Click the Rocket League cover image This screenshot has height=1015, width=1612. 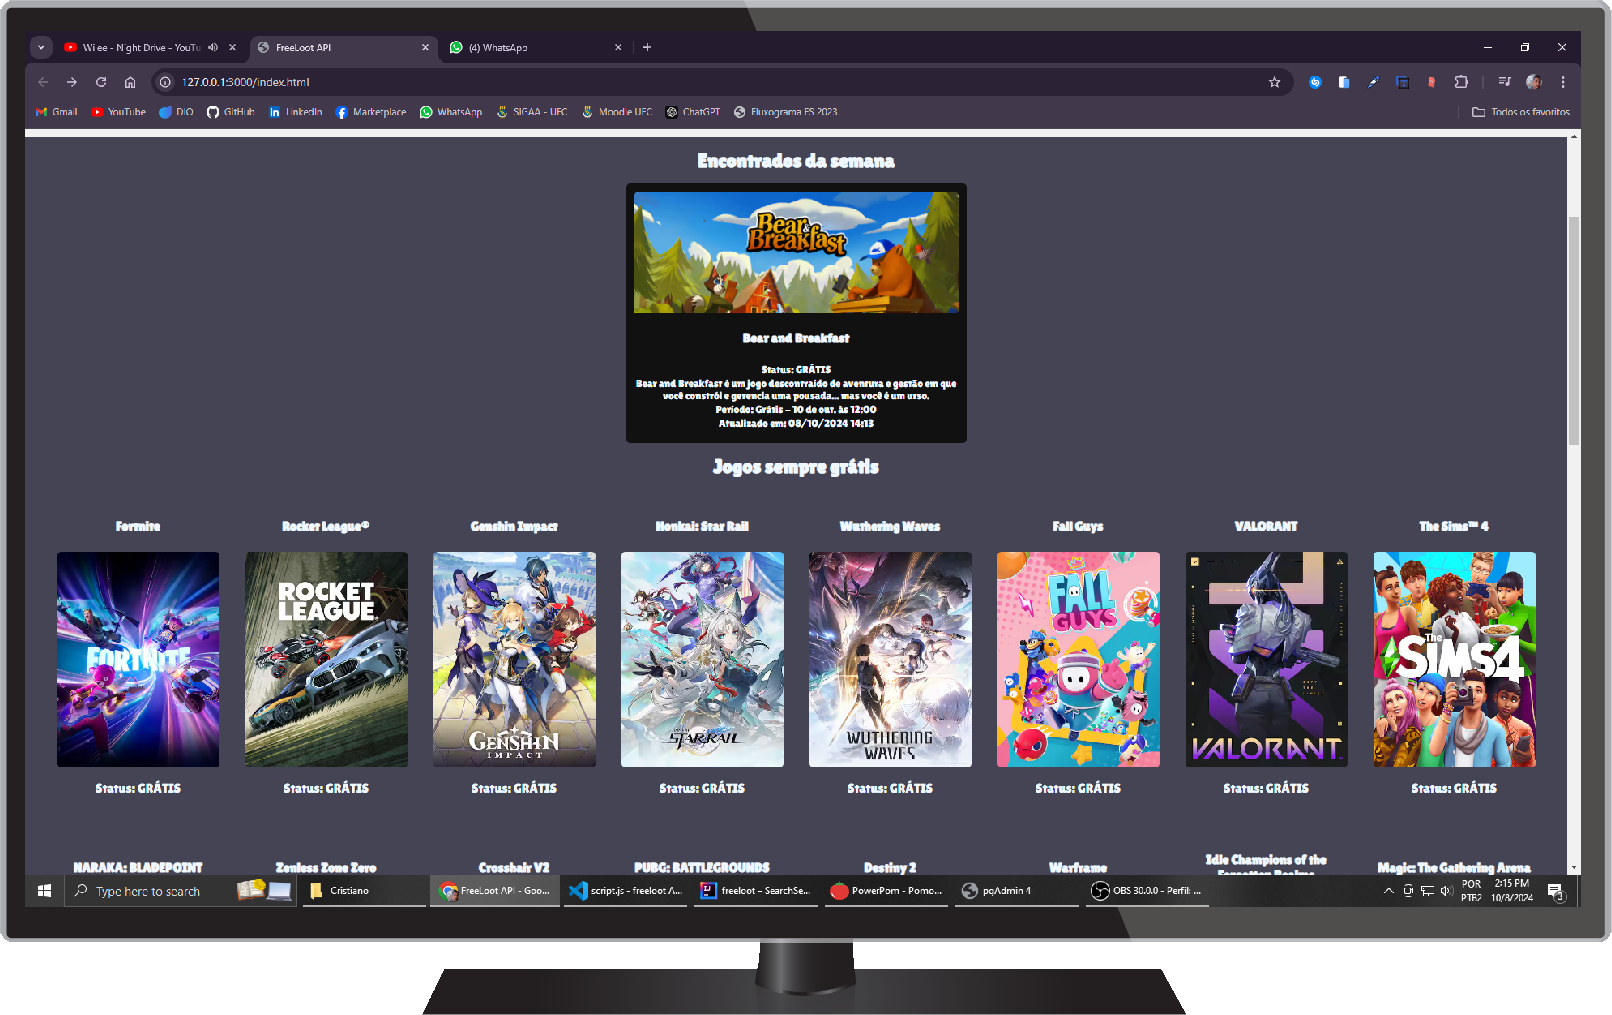click(326, 659)
